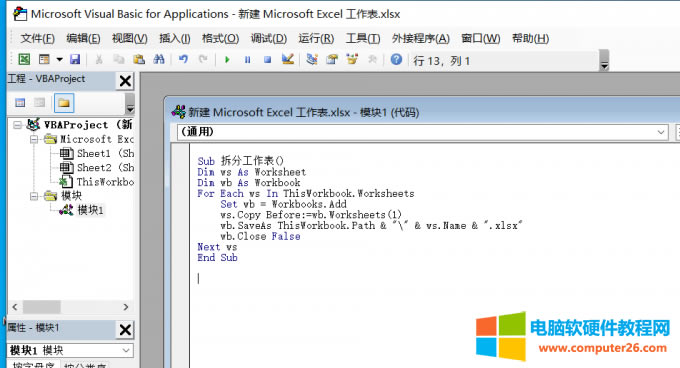Select ThisWorkbook in the project tree
This screenshot has height=368, width=680.
97,182
